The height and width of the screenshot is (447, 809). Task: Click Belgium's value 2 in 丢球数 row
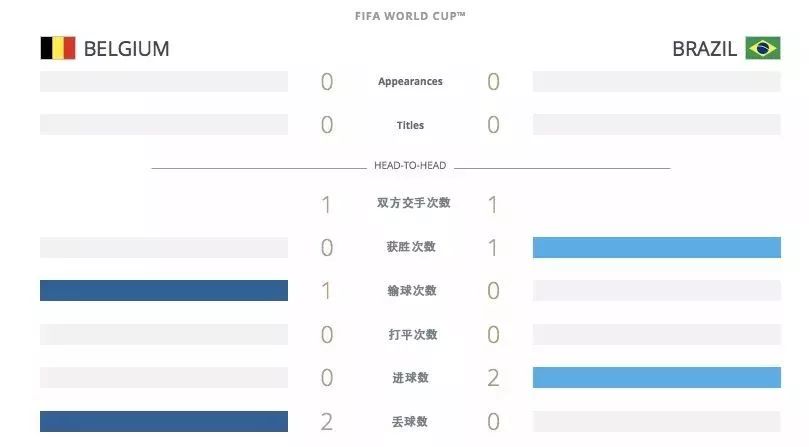[x=327, y=422]
